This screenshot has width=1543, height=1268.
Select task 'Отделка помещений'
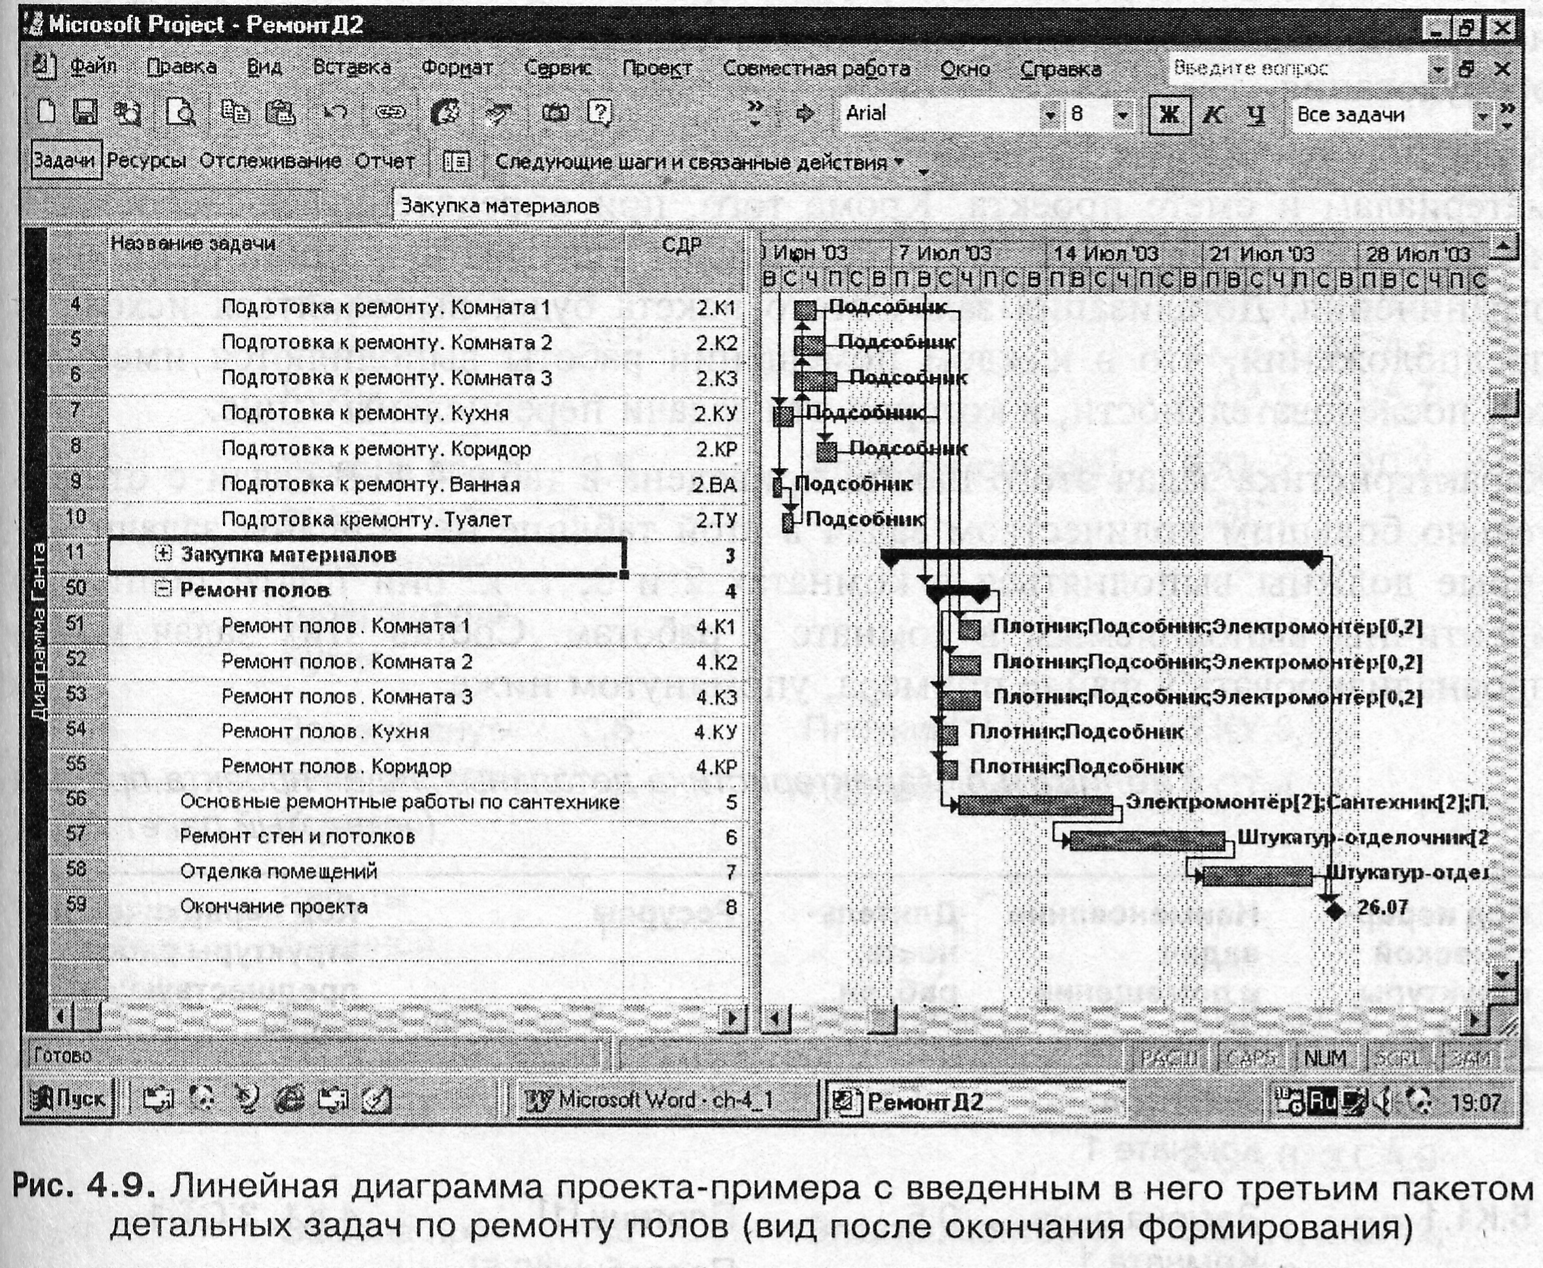click(x=278, y=871)
